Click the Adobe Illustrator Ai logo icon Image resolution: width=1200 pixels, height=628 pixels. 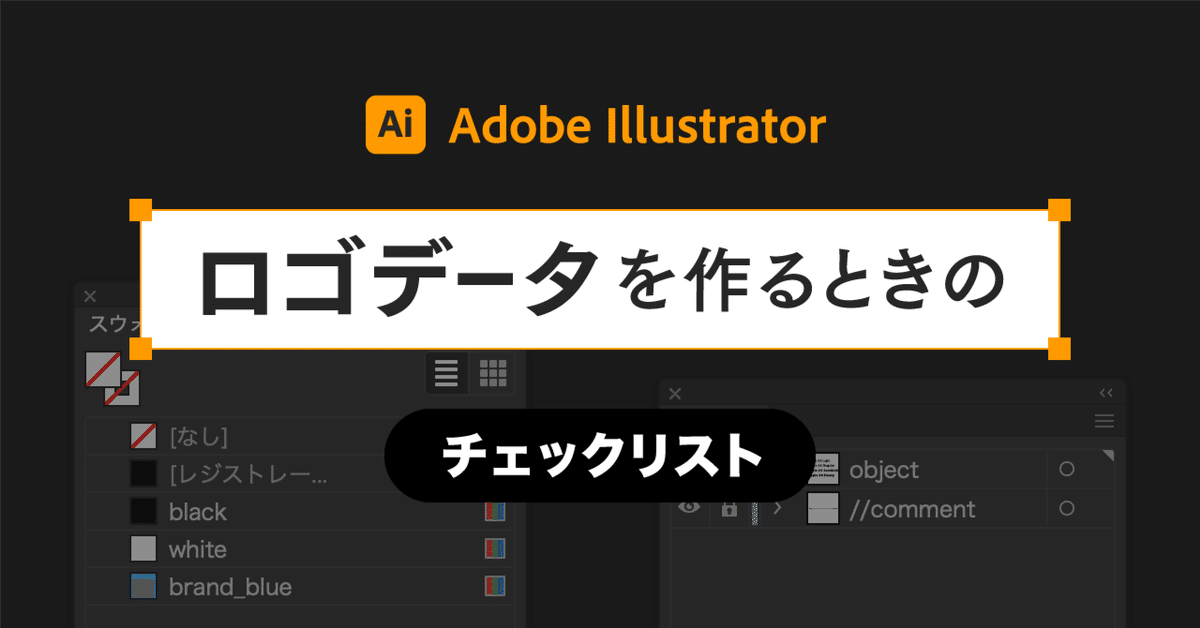click(x=396, y=124)
